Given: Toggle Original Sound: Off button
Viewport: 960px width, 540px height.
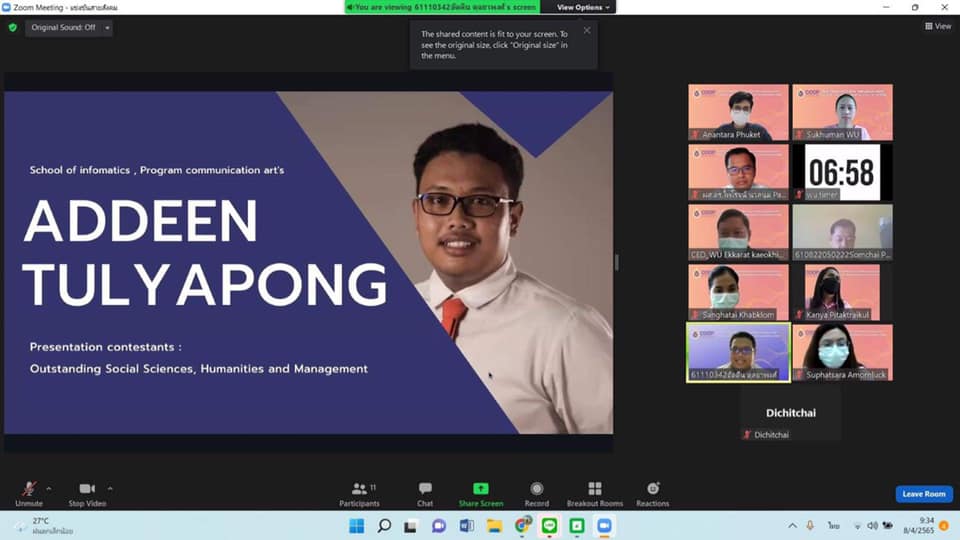Looking at the screenshot, I should [64, 28].
